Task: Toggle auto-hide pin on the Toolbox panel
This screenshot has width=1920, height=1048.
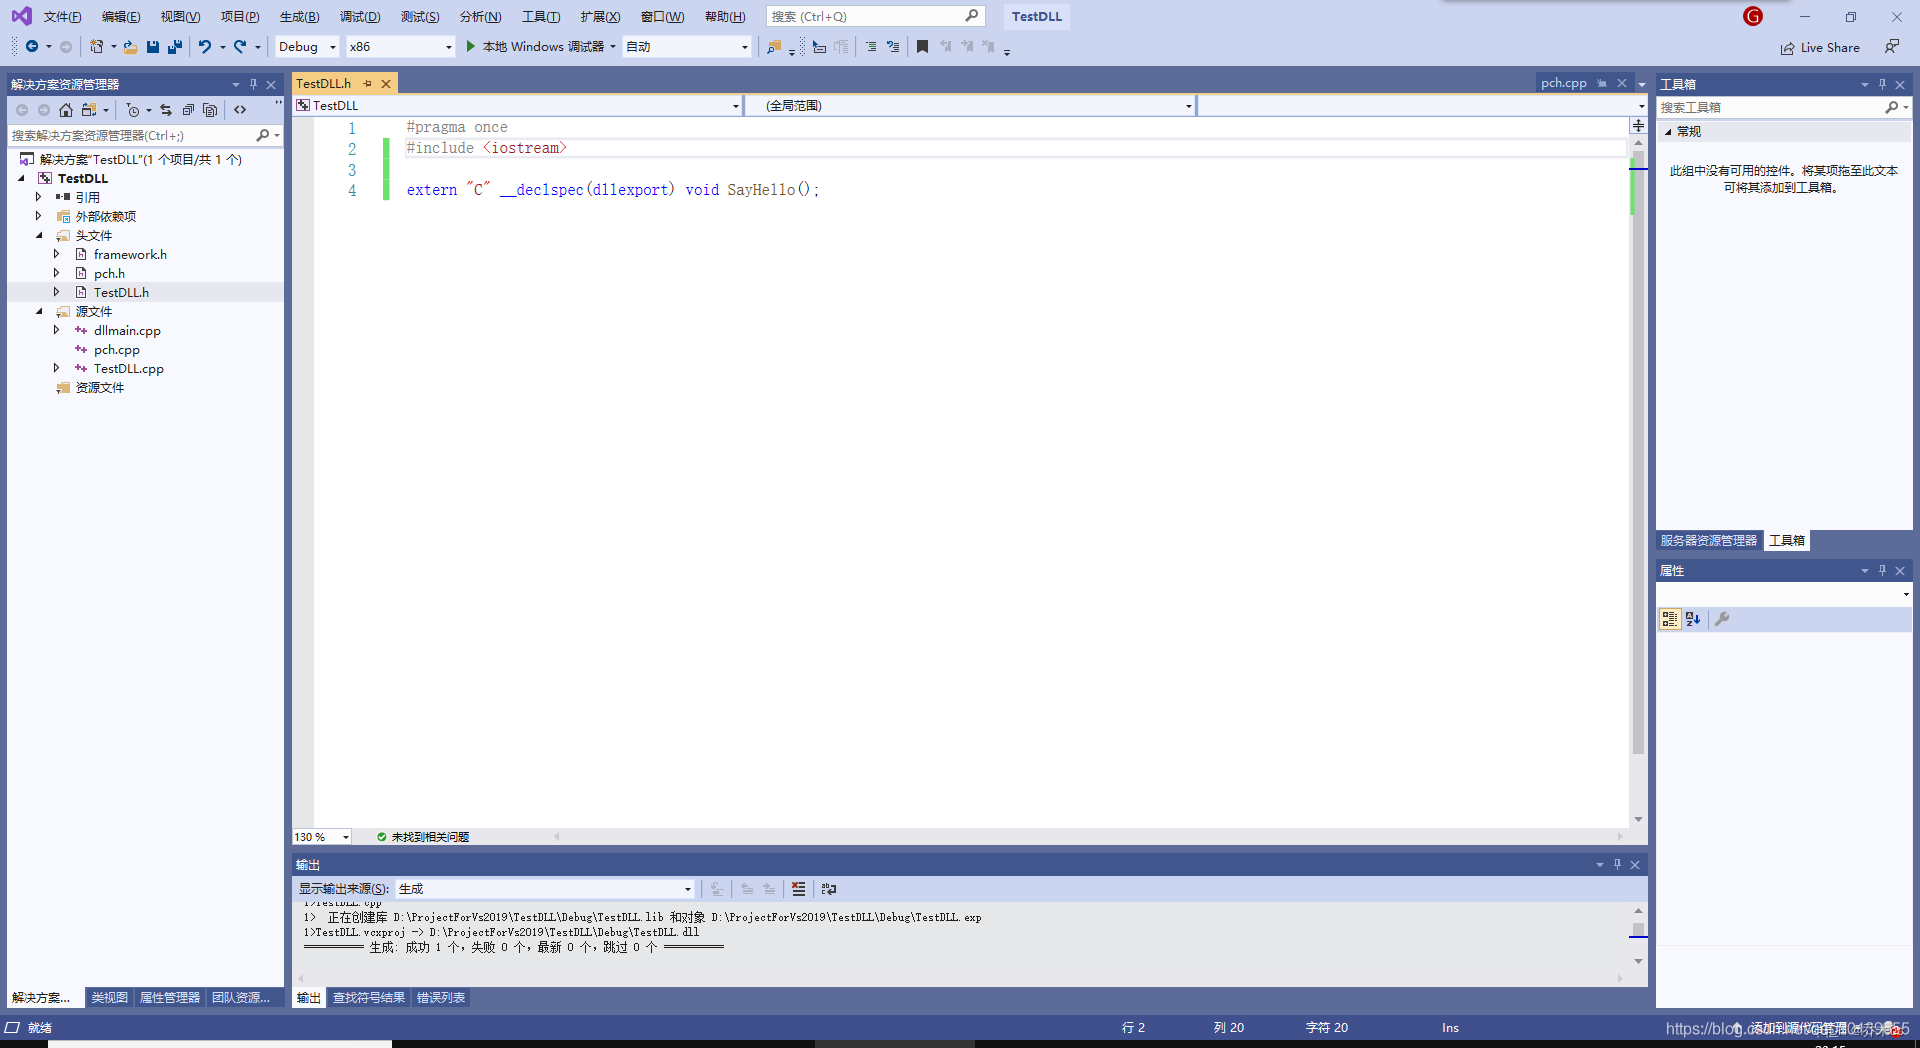Action: 1882,84
